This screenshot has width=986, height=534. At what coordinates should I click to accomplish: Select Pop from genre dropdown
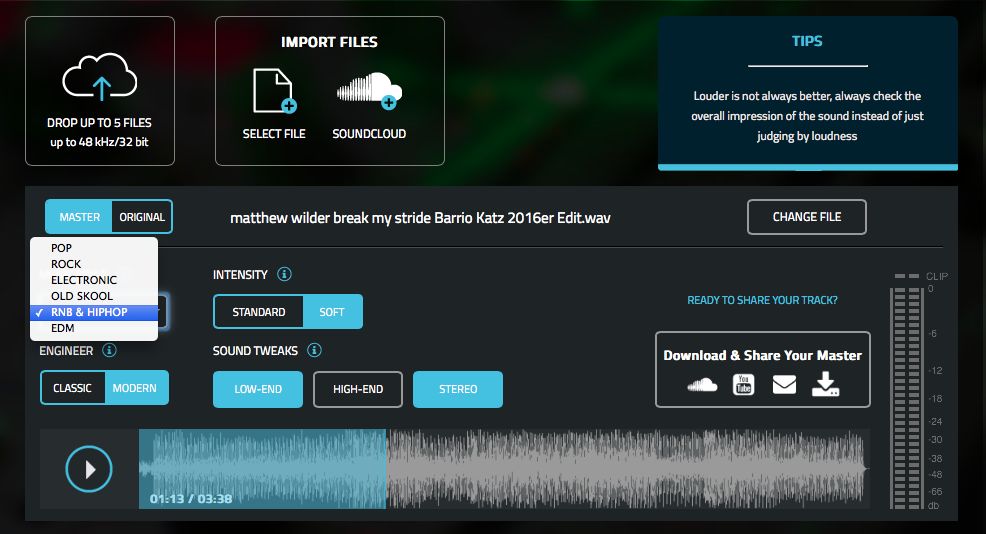point(62,248)
